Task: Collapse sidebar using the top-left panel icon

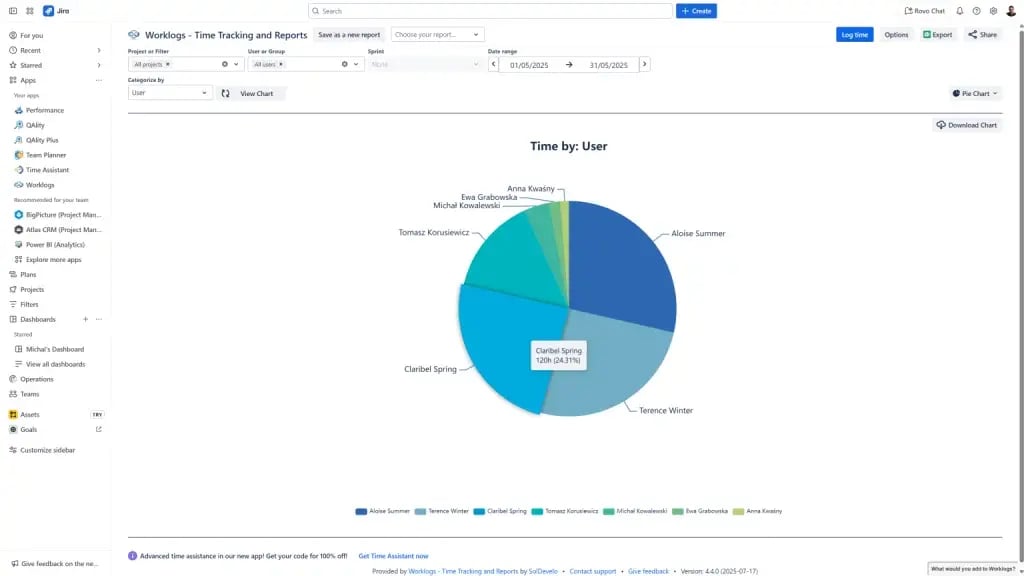Action: pyautogui.click(x=13, y=11)
